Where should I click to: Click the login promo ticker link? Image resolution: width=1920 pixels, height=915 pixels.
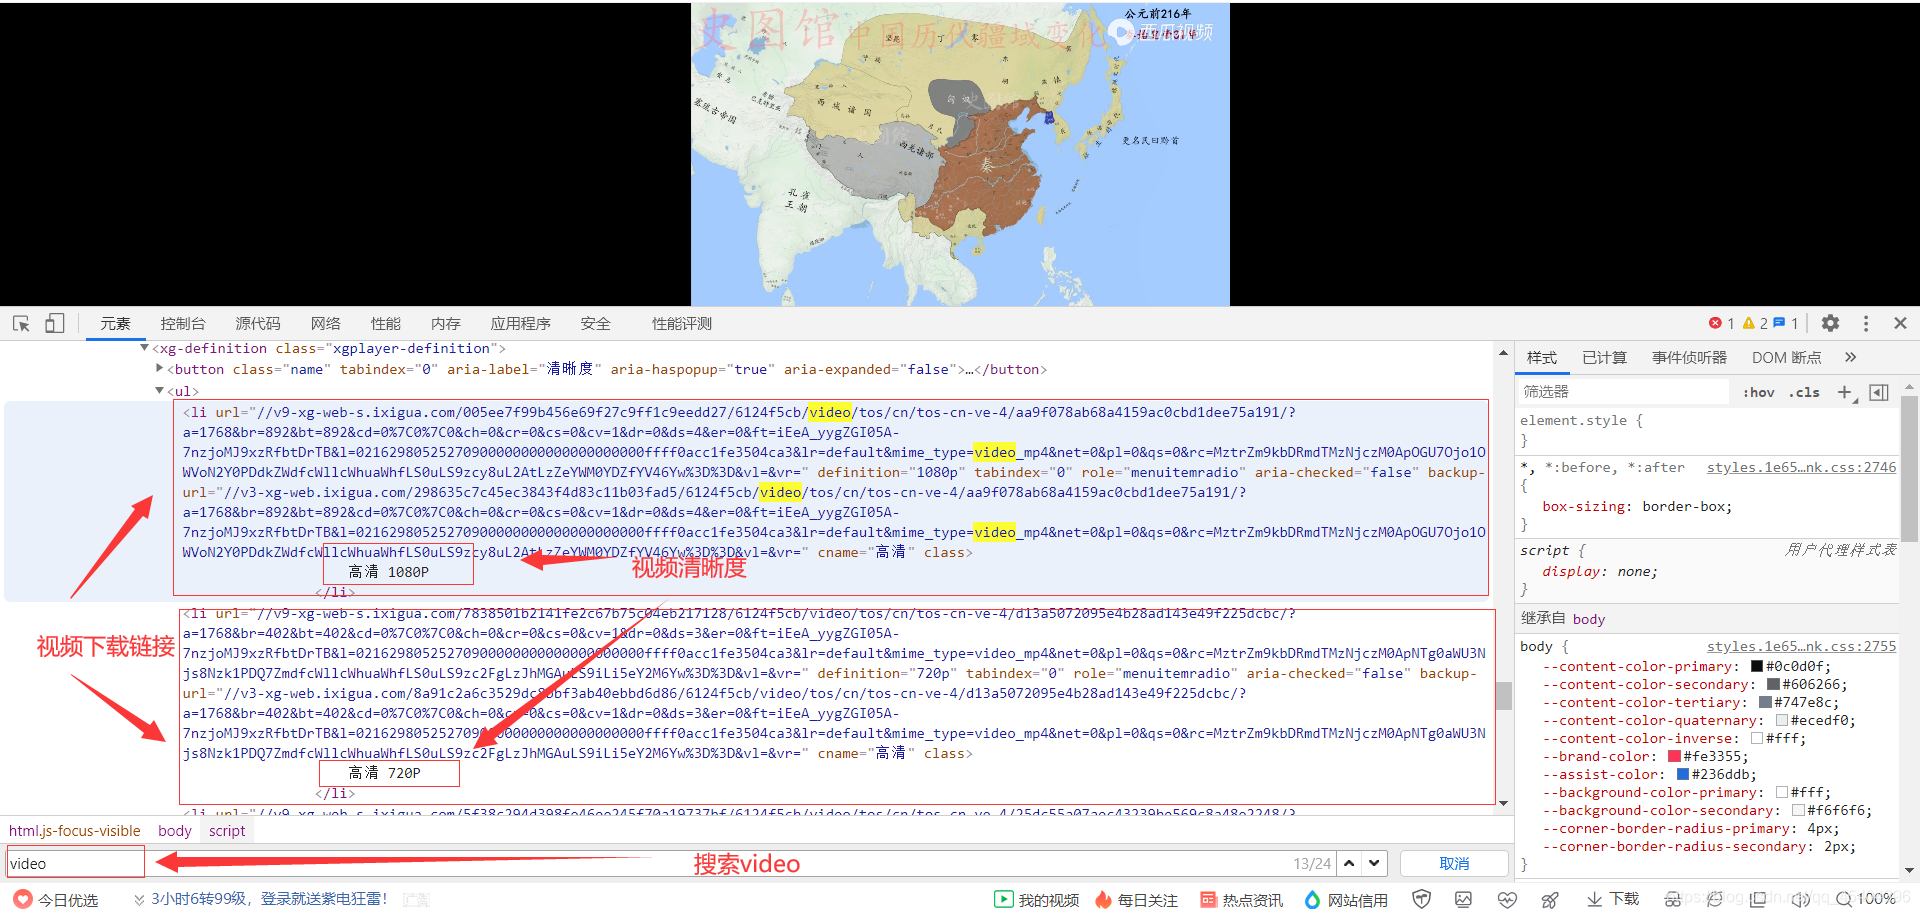[x=269, y=899]
